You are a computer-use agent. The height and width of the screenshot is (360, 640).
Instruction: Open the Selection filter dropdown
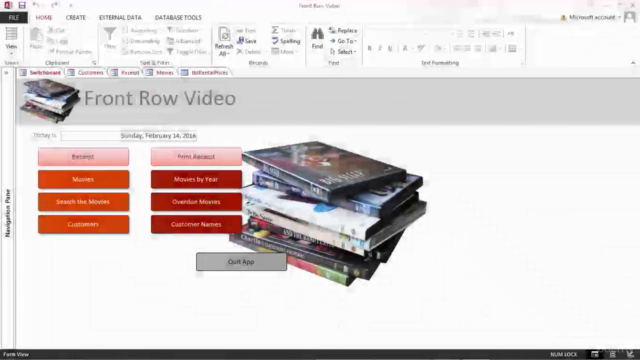[x=183, y=30]
